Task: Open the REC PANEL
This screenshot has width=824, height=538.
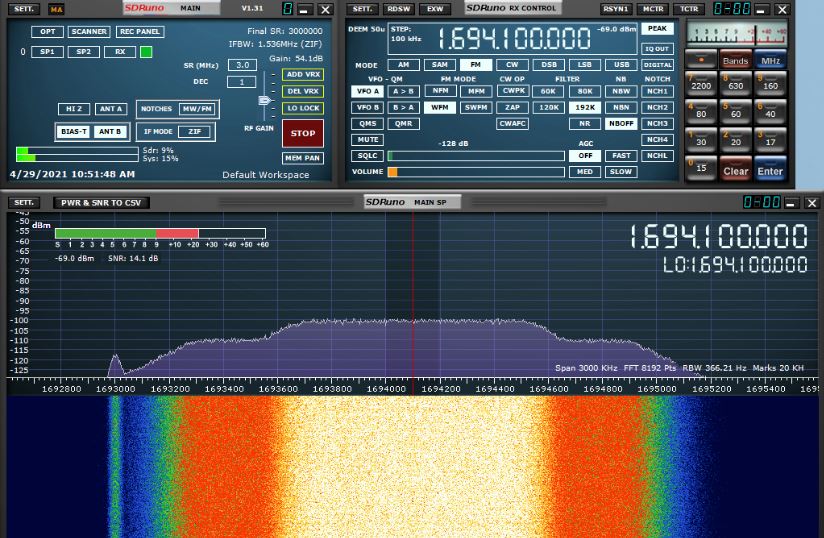Action: [x=140, y=32]
